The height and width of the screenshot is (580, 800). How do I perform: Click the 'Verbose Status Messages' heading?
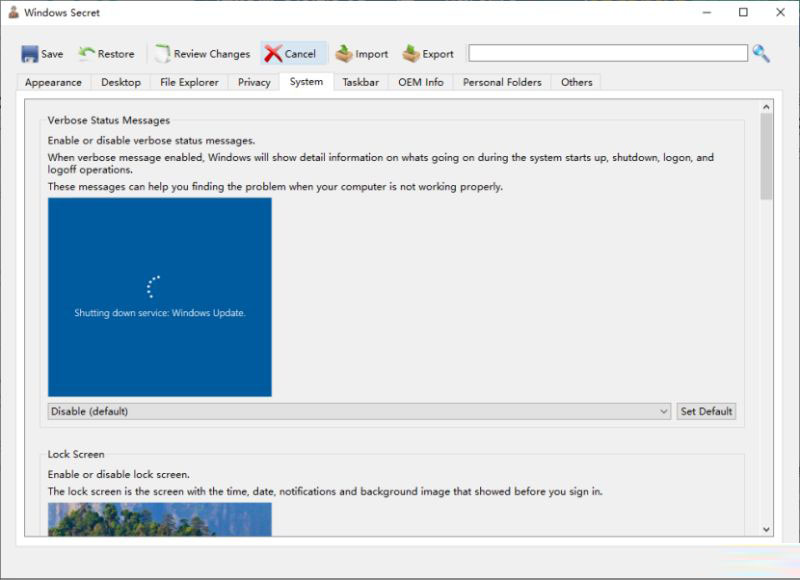click(x=109, y=120)
